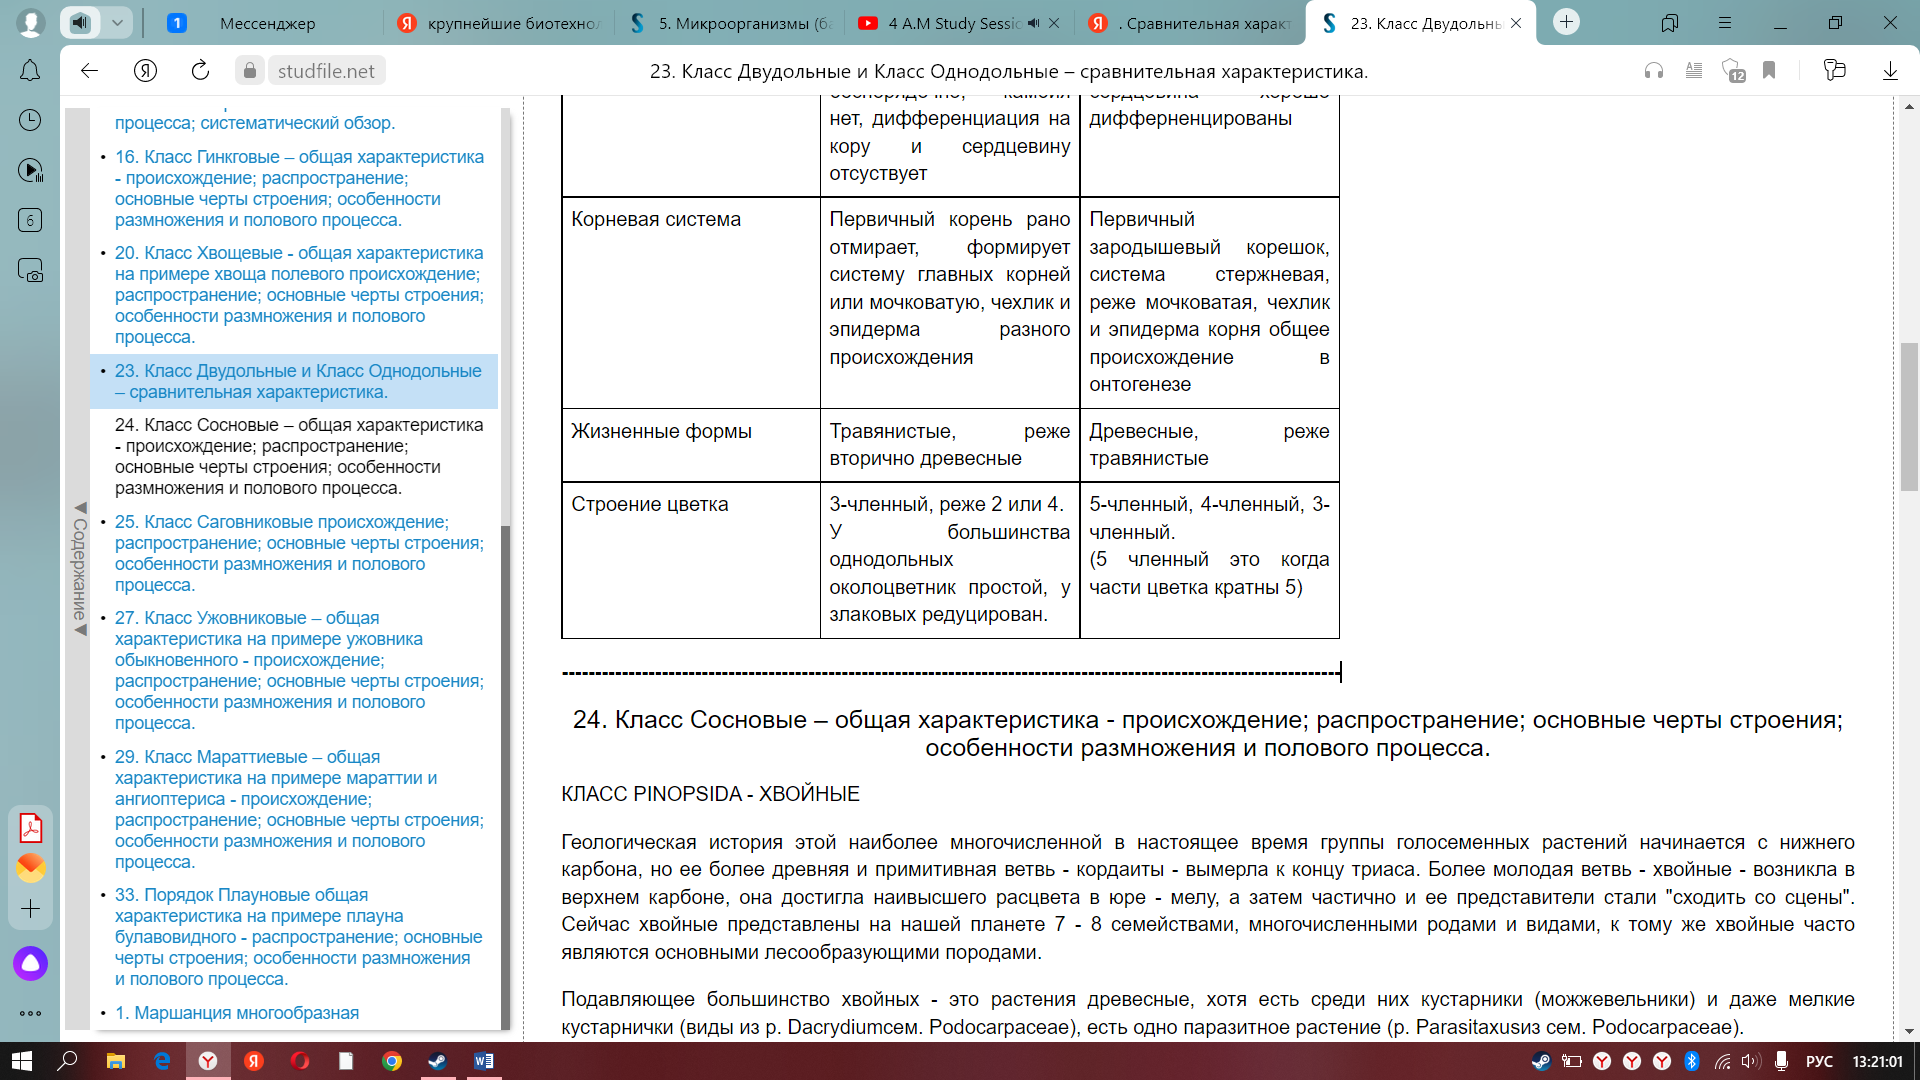Screen dimensions: 1920x1080
Task: Open the video player sidebar icon
Action: [x=30, y=170]
